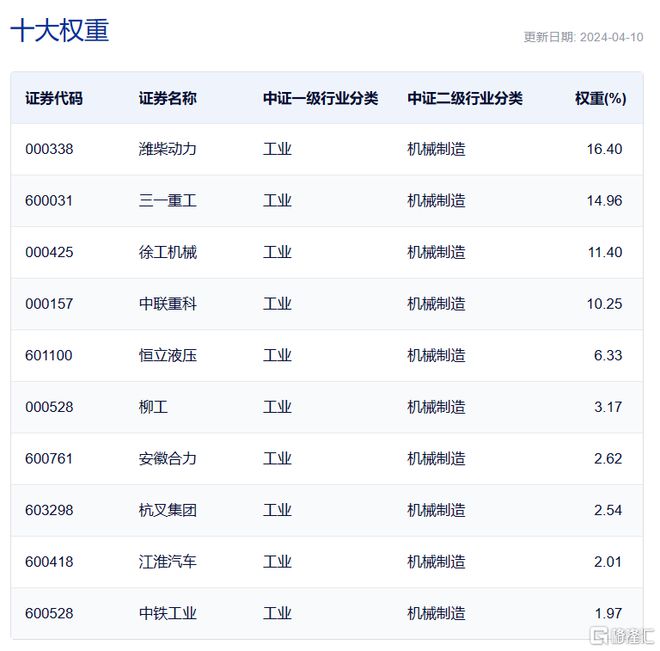Image resolution: width=660 pixels, height=651 pixels.
Task: Select security code 600761
Action: tap(49, 459)
